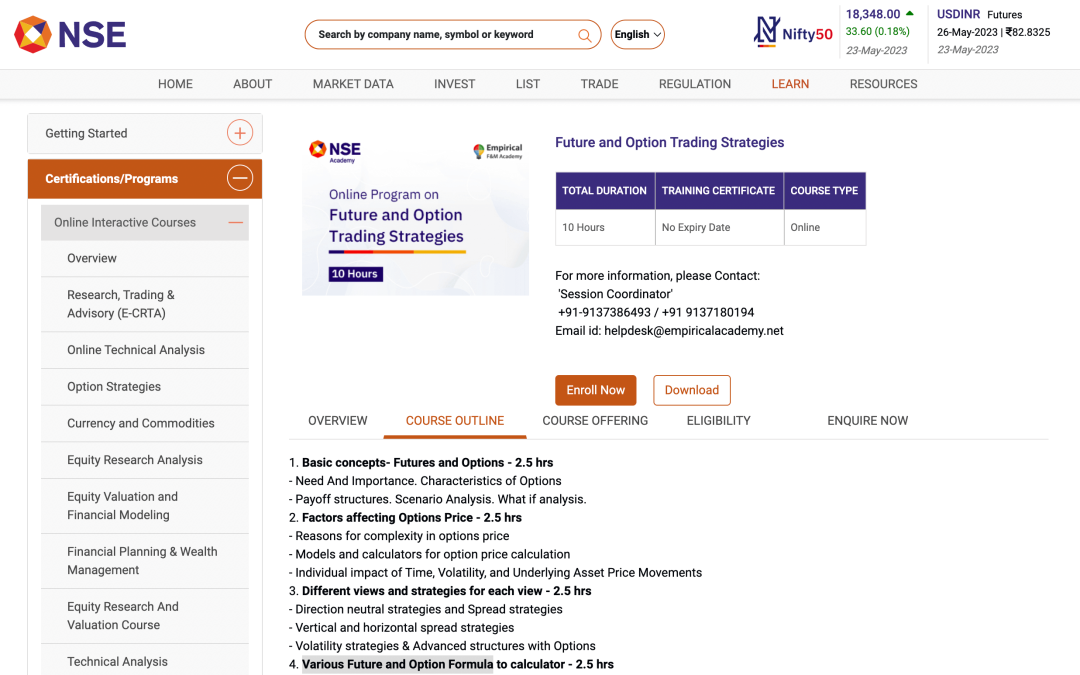Click the helpdesk@empiricalacademy.net email
Viewport: 1080px width, 675px height.
[x=694, y=331]
